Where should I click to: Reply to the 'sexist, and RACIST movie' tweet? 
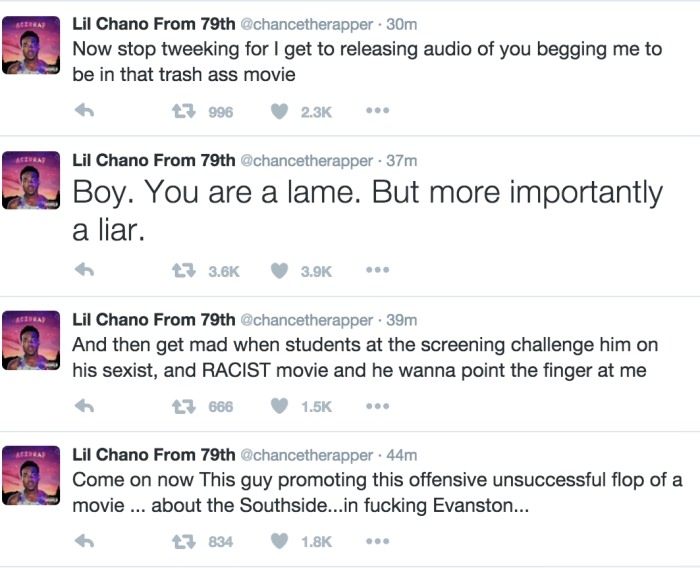pos(85,406)
